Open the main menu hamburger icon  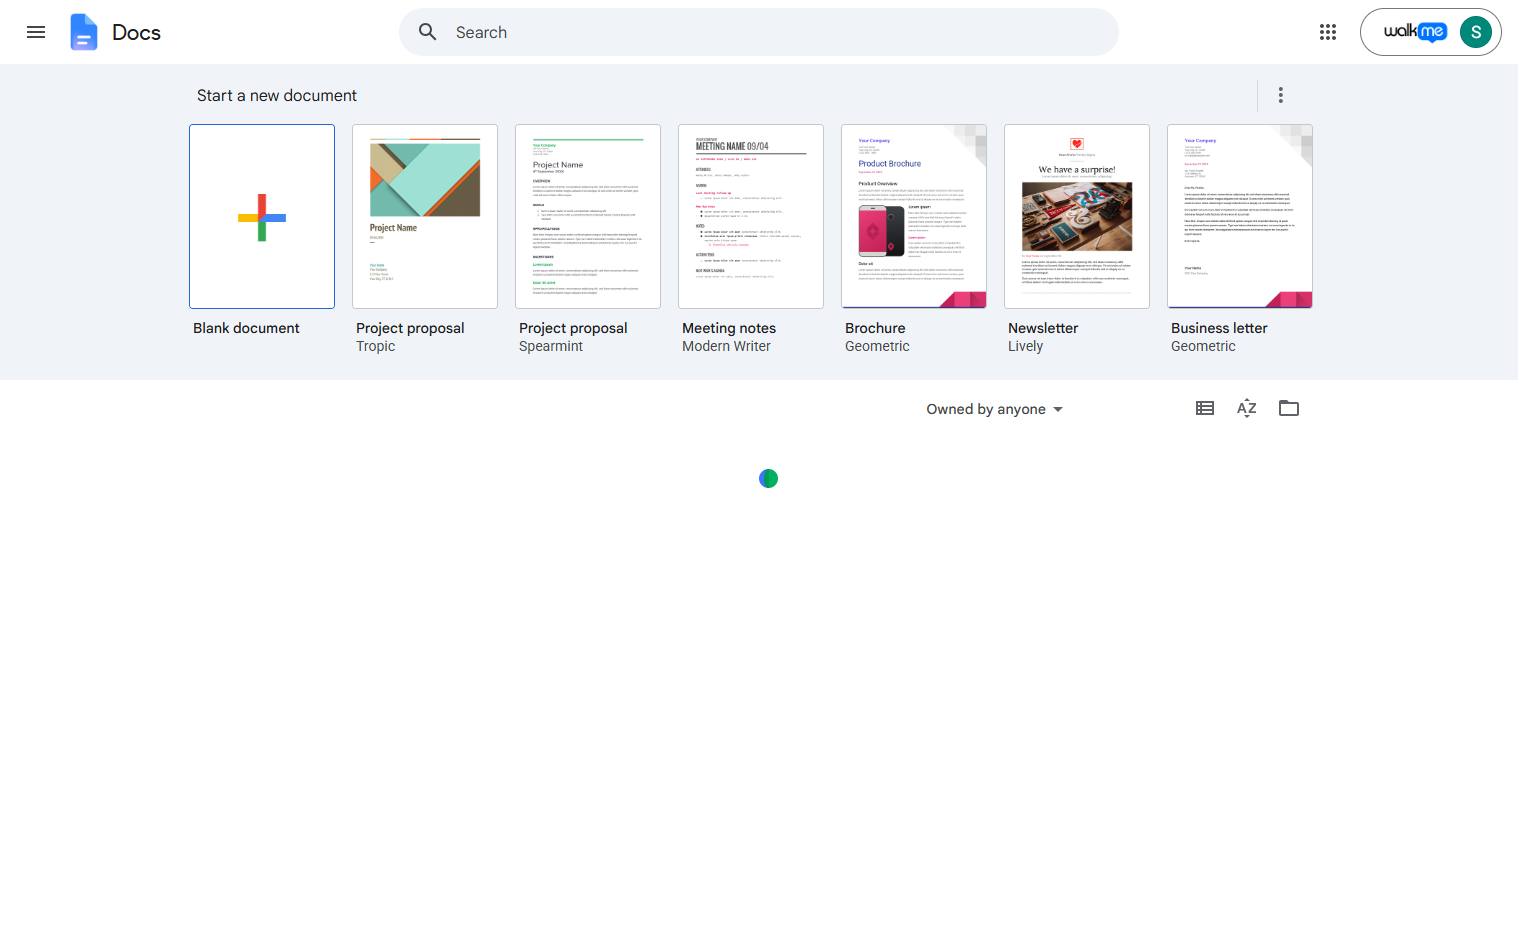pyautogui.click(x=36, y=32)
